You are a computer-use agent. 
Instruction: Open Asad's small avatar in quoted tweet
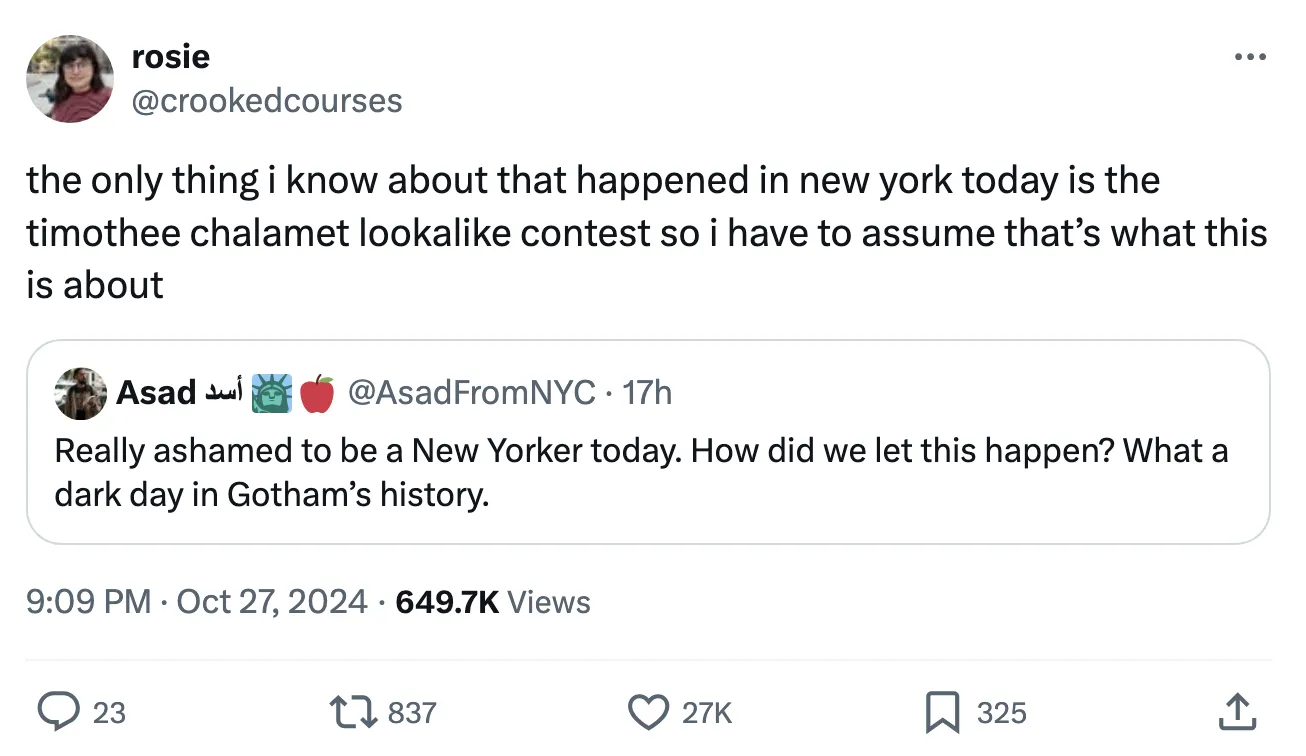pyautogui.click(x=80, y=393)
